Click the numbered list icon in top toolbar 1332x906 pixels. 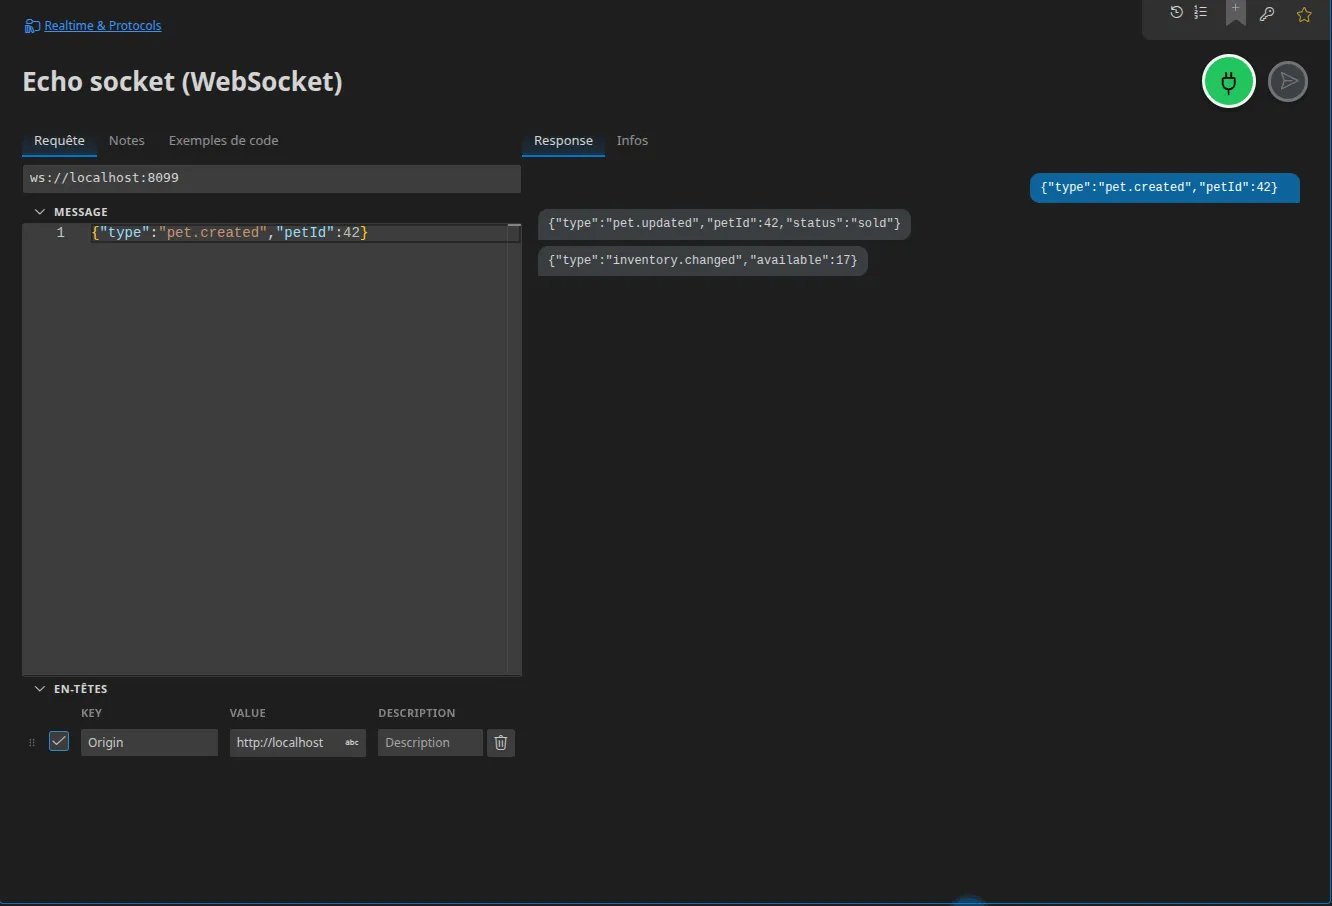[x=1201, y=12]
